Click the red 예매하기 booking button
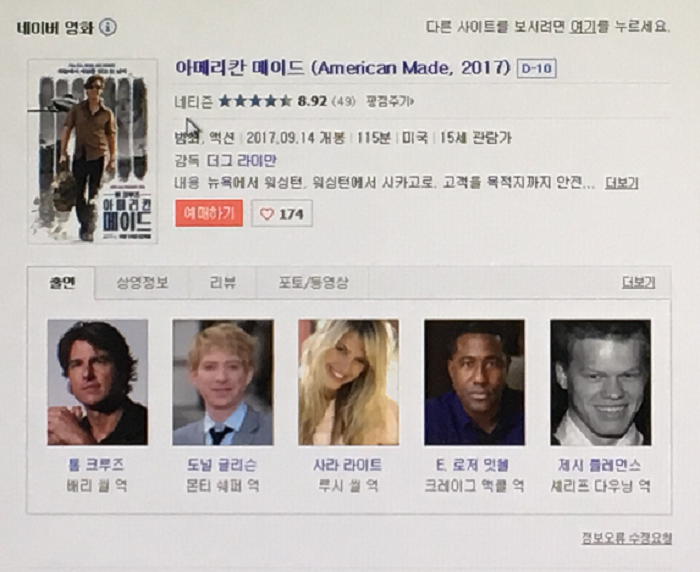 (209, 213)
